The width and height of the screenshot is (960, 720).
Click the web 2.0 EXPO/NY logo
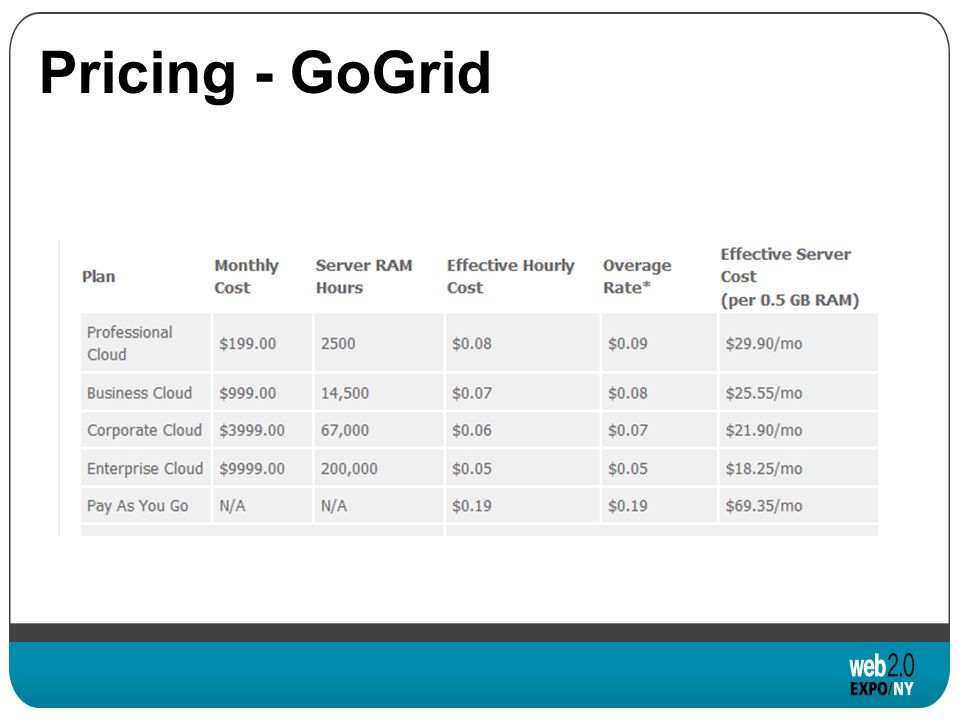click(881, 674)
